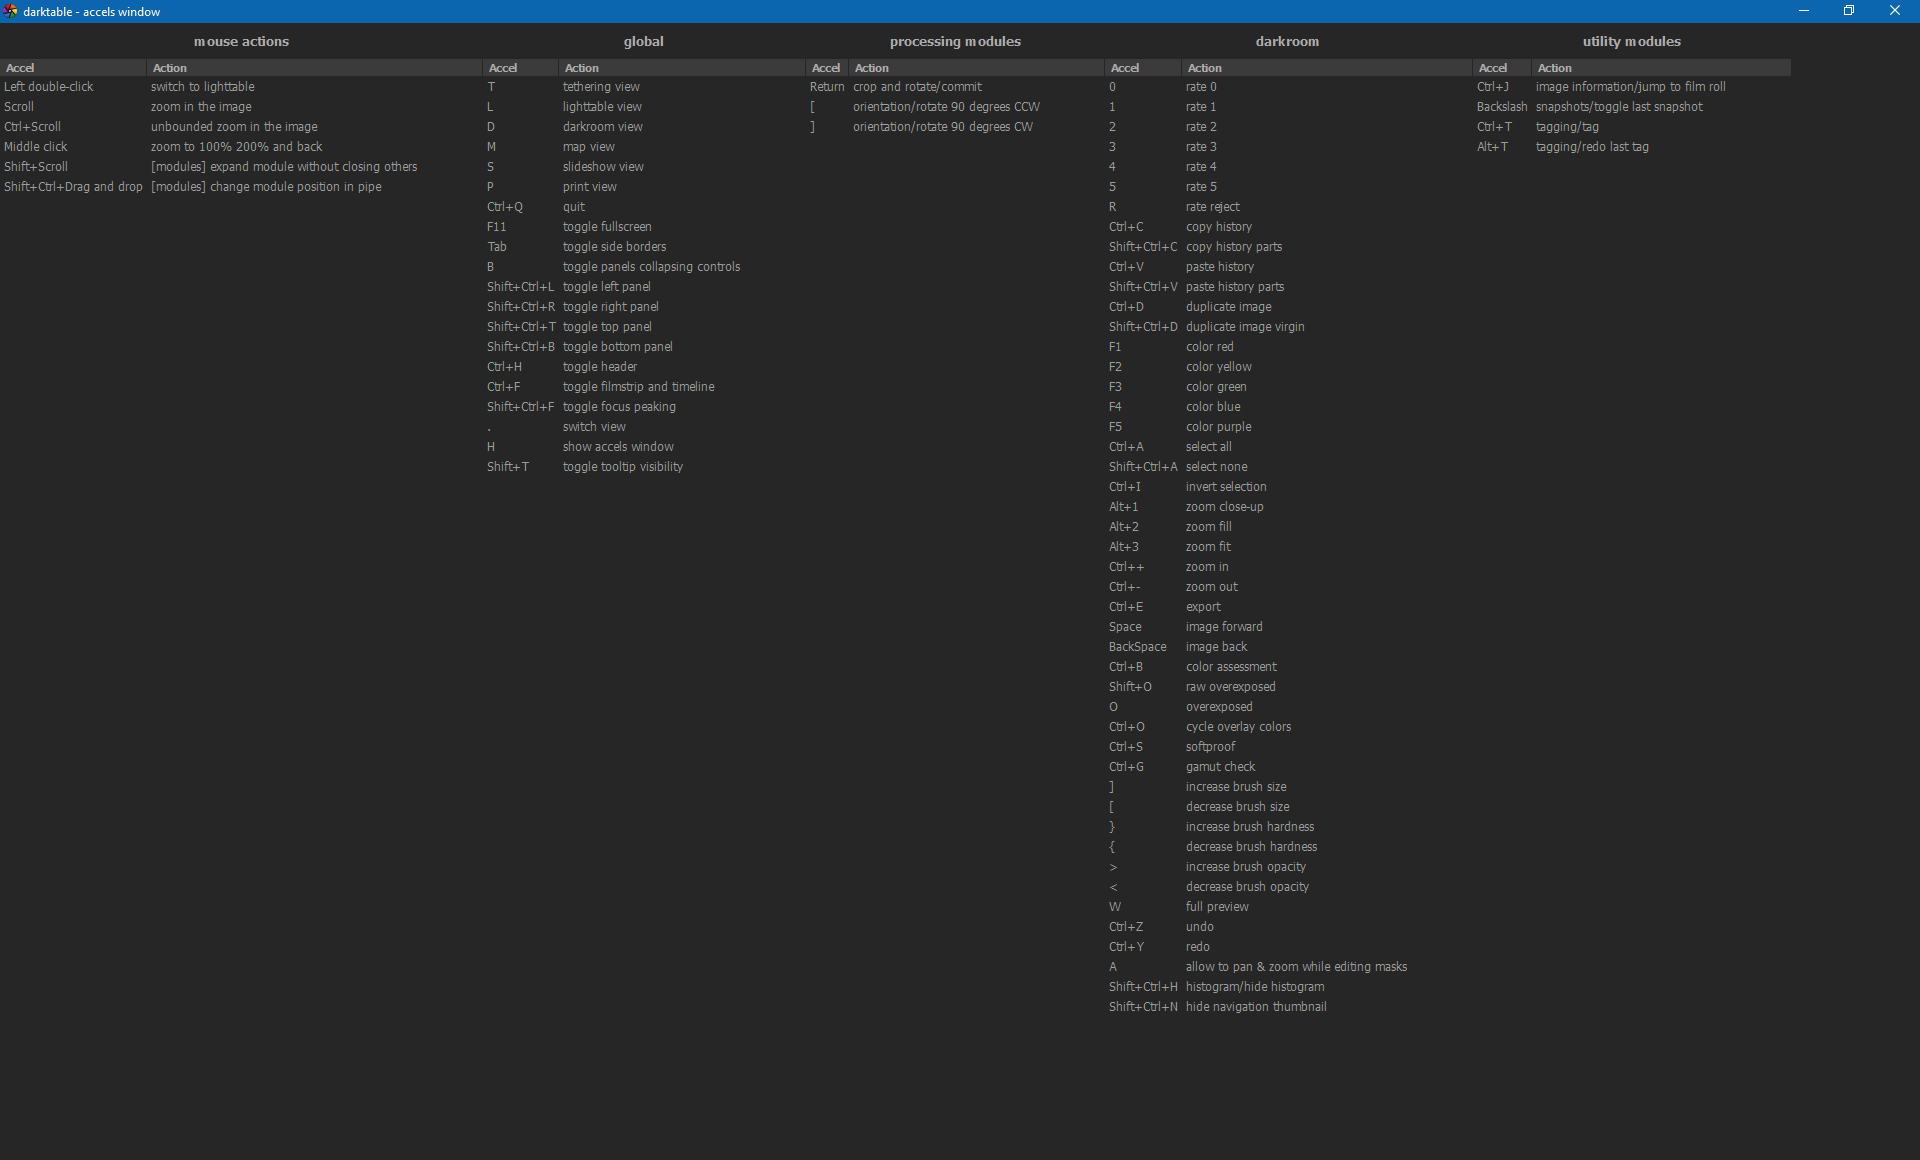Select the 'mouse actions' section heading
1920x1160 pixels.
pos(241,41)
